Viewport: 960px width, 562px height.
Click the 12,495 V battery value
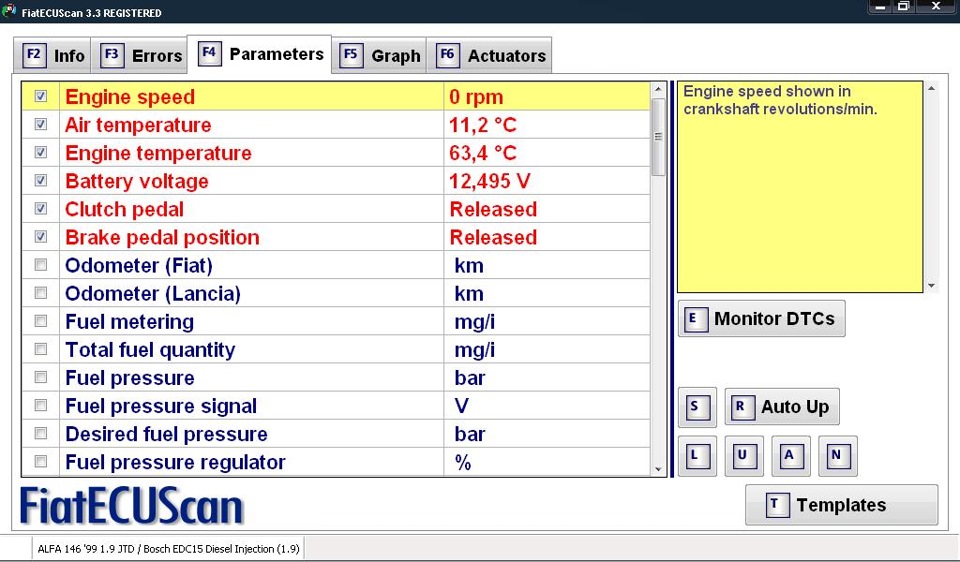[x=489, y=181]
